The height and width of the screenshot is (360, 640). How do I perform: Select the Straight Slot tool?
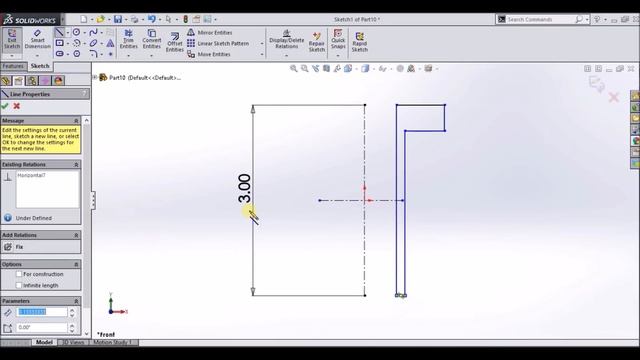60,54
